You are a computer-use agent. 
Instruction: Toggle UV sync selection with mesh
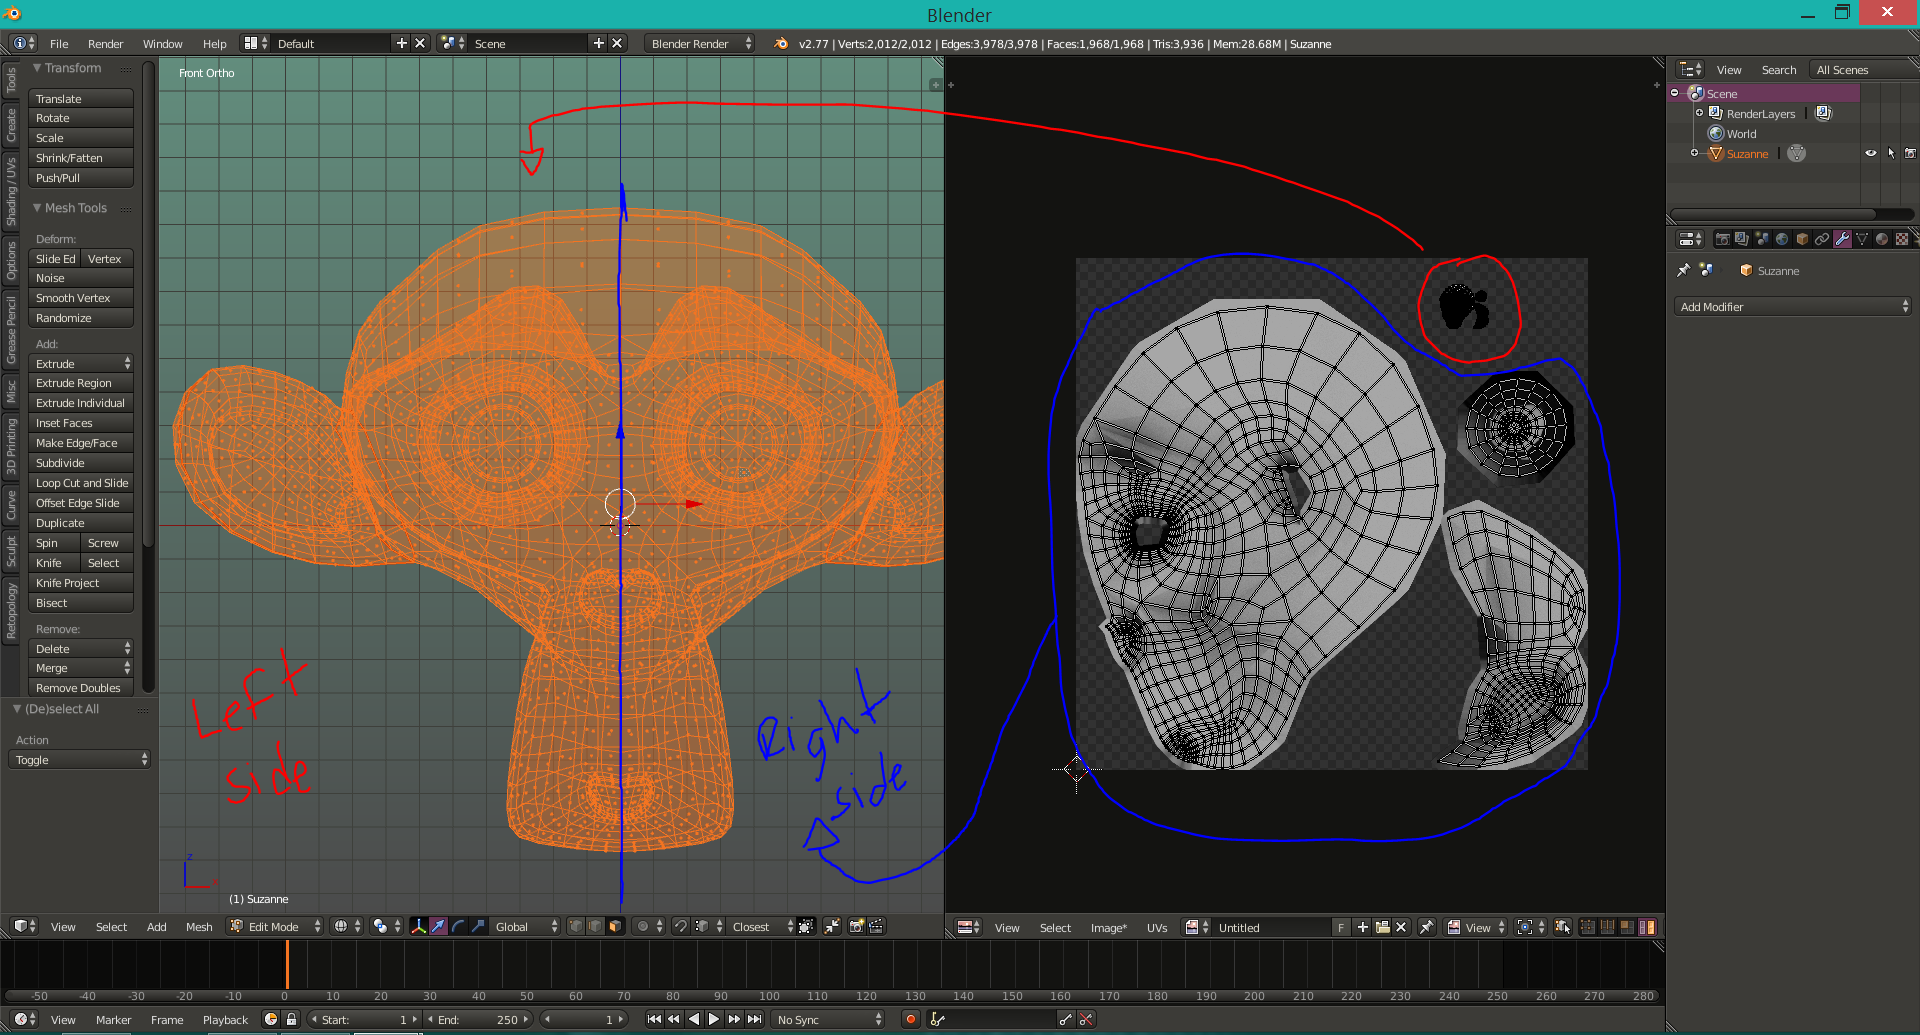1562,927
